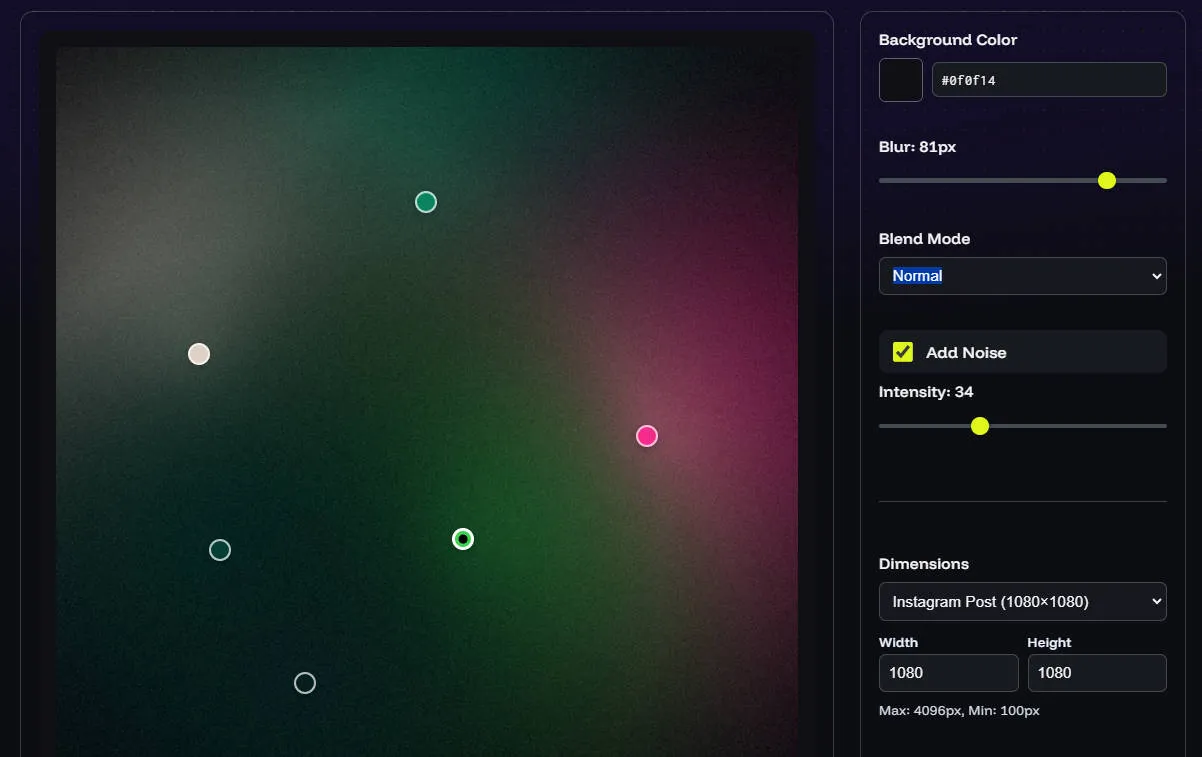
Task: Select the hot pink gradient point
Action: (x=647, y=436)
